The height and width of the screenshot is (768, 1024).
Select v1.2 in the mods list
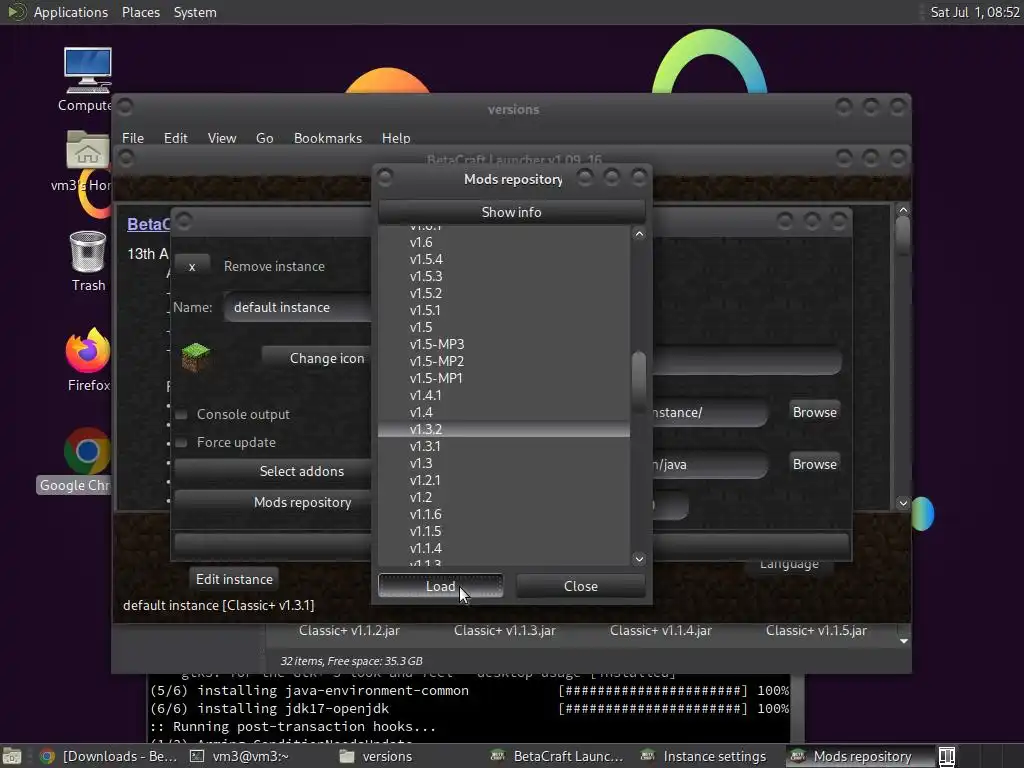[504, 497]
